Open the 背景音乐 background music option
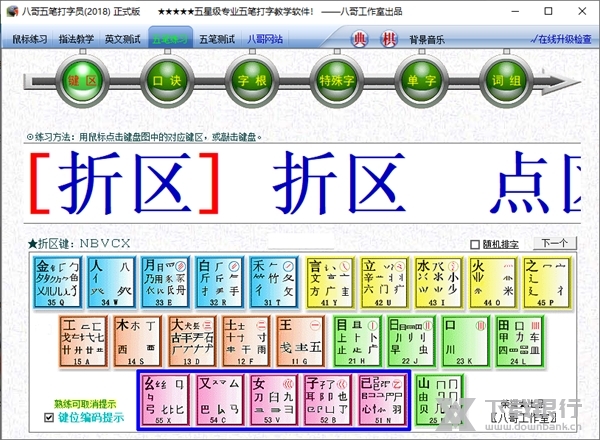 coord(427,39)
